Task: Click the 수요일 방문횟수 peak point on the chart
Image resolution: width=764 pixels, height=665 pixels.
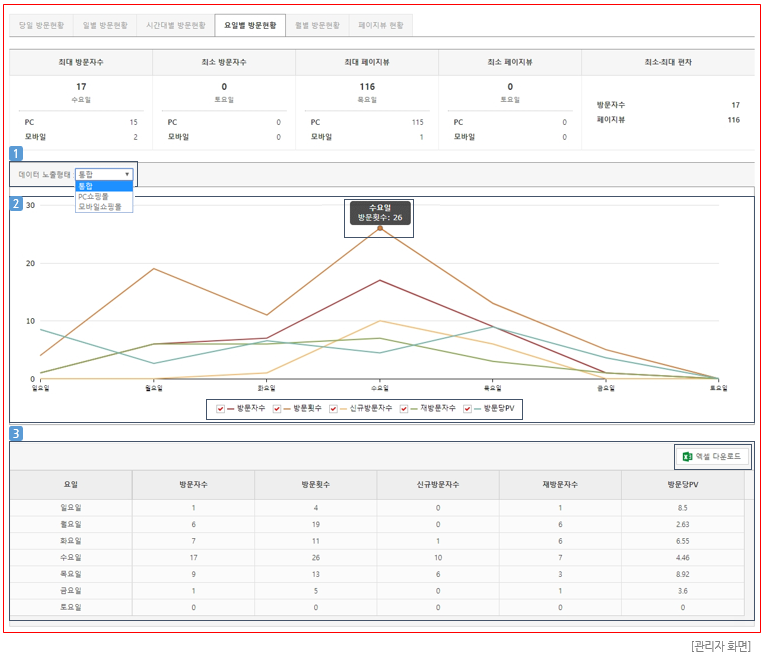Action: pos(380,228)
